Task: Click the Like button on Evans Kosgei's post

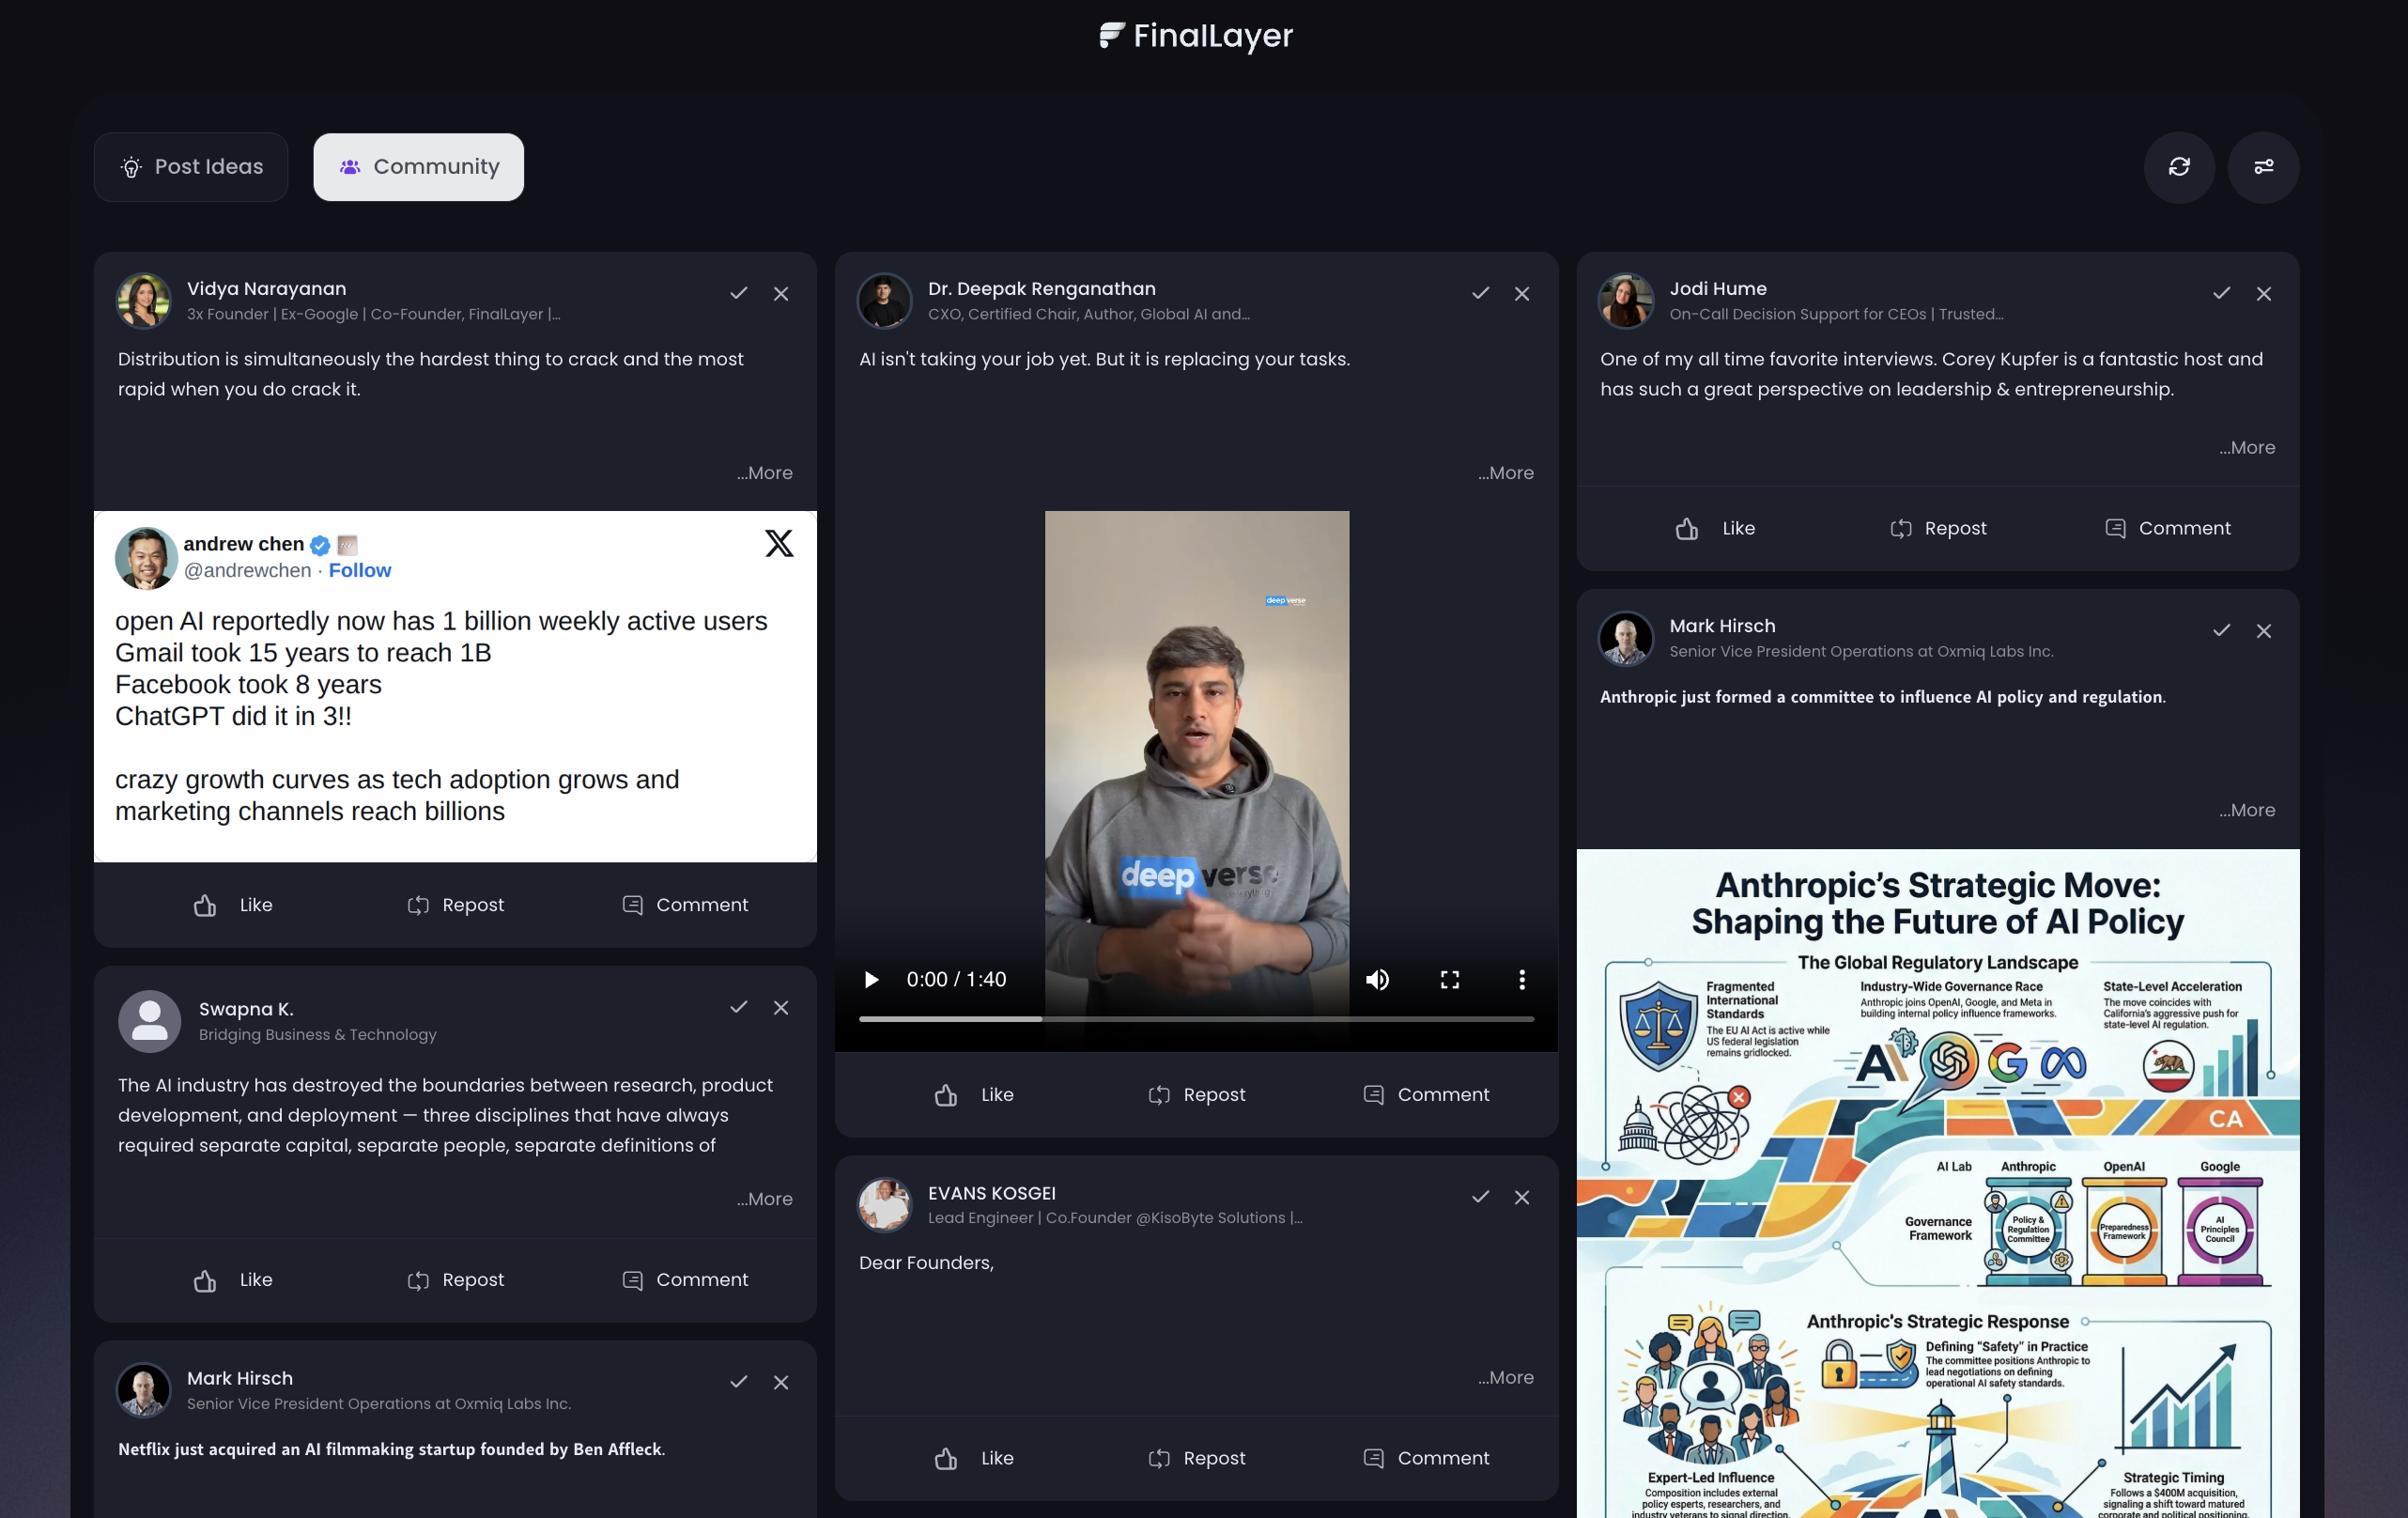Action: point(972,1458)
